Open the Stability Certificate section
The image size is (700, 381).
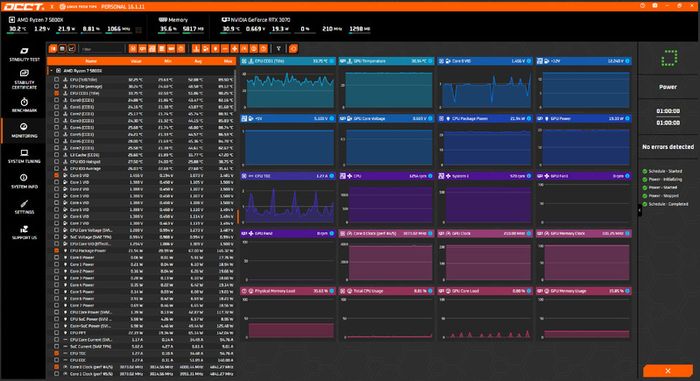tap(24, 79)
